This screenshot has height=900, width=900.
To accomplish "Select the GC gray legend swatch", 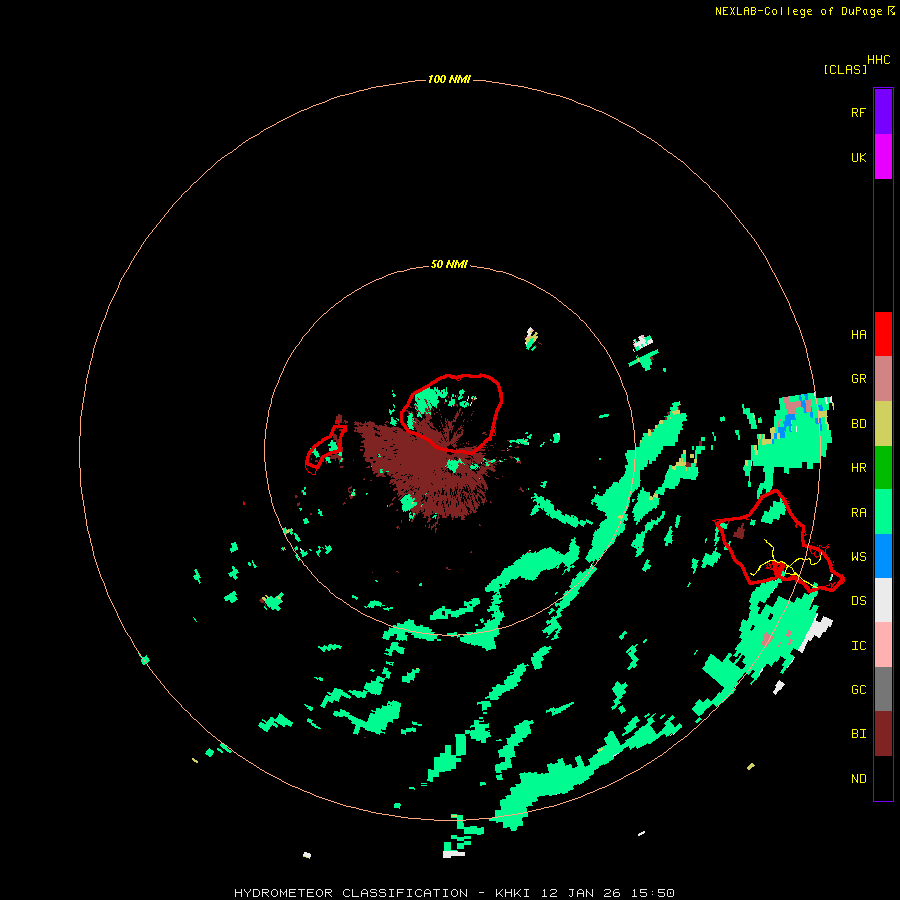I will (x=883, y=689).
